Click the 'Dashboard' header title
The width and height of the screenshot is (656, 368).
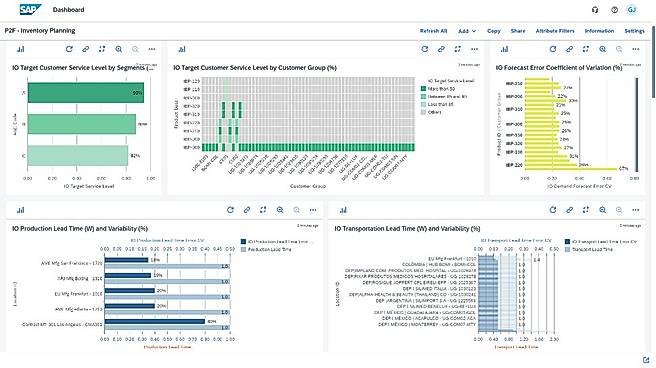(69, 10)
